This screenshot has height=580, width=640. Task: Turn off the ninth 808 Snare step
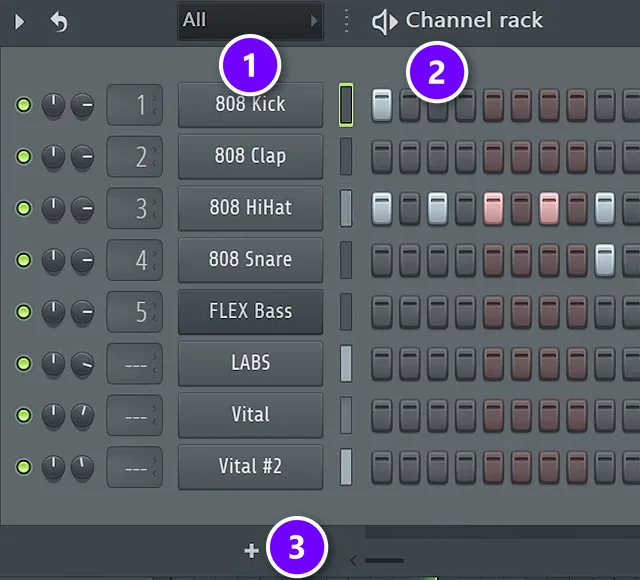605,260
